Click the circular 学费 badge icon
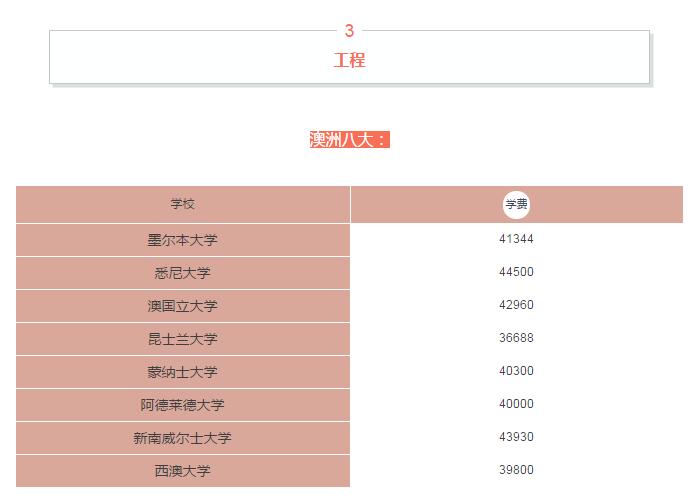The width and height of the screenshot is (699, 498). [516, 204]
